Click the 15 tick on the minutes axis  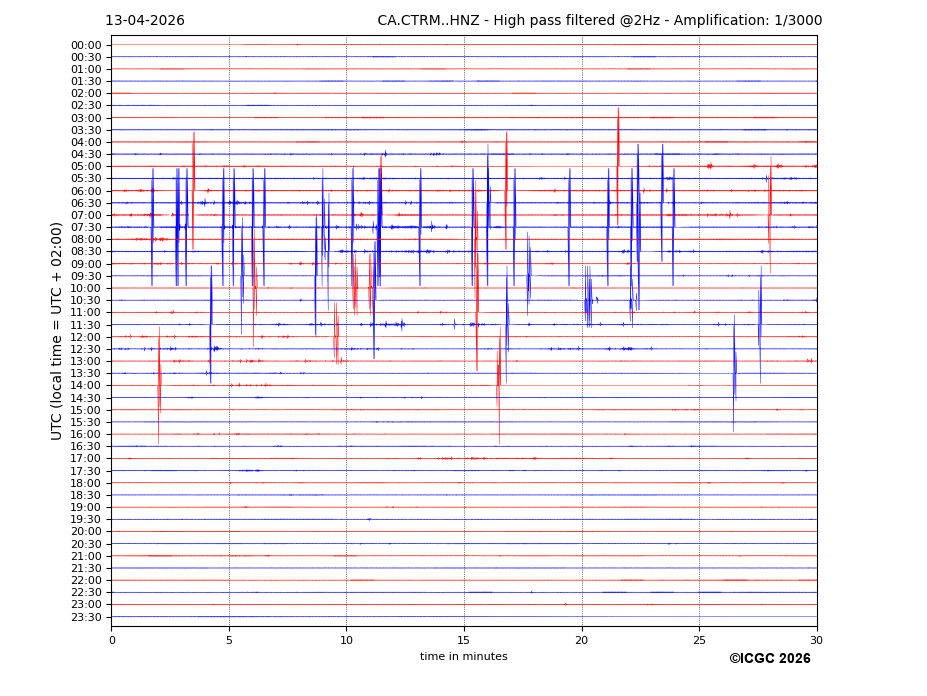[464, 640]
